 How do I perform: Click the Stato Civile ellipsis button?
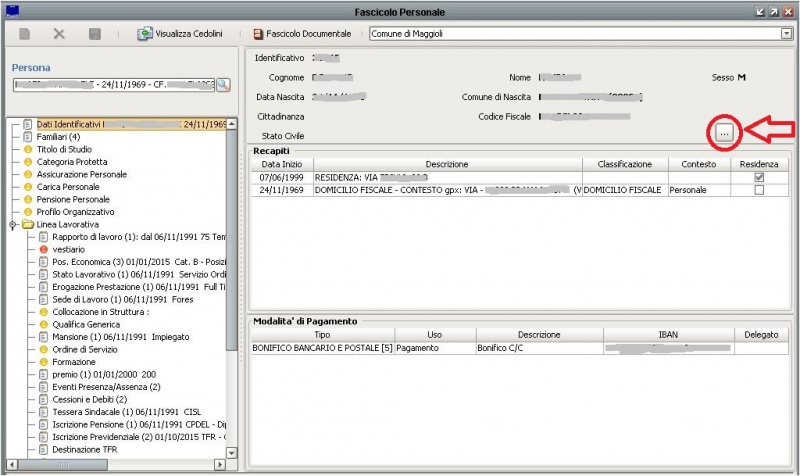coord(724,134)
